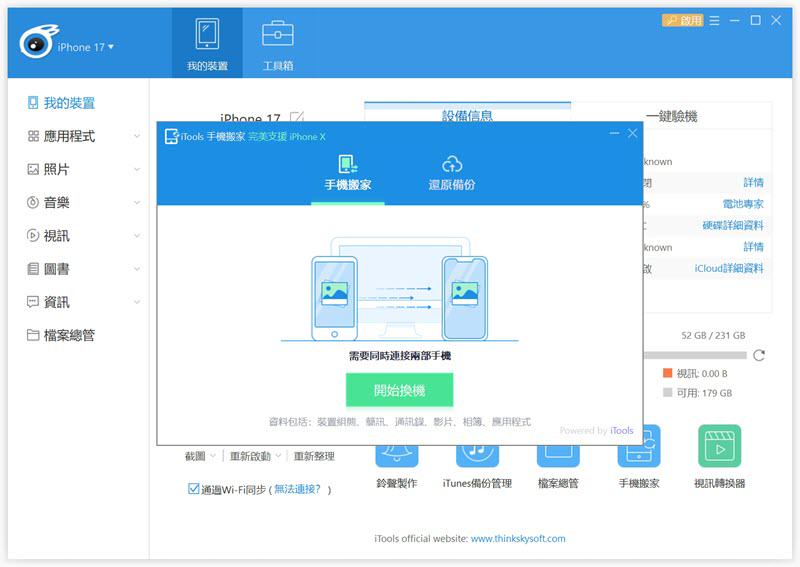Screen dimensions: 800x567
Task: Open 照片 in the sidebar
Action: (56, 169)
